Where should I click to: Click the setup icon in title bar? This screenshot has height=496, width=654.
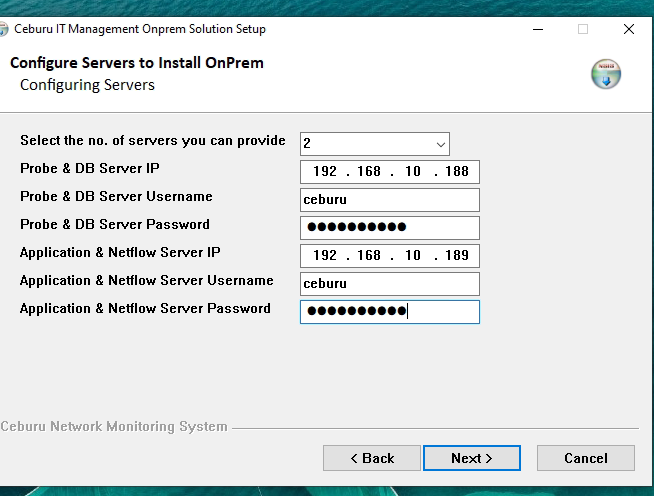click(3, 29)
